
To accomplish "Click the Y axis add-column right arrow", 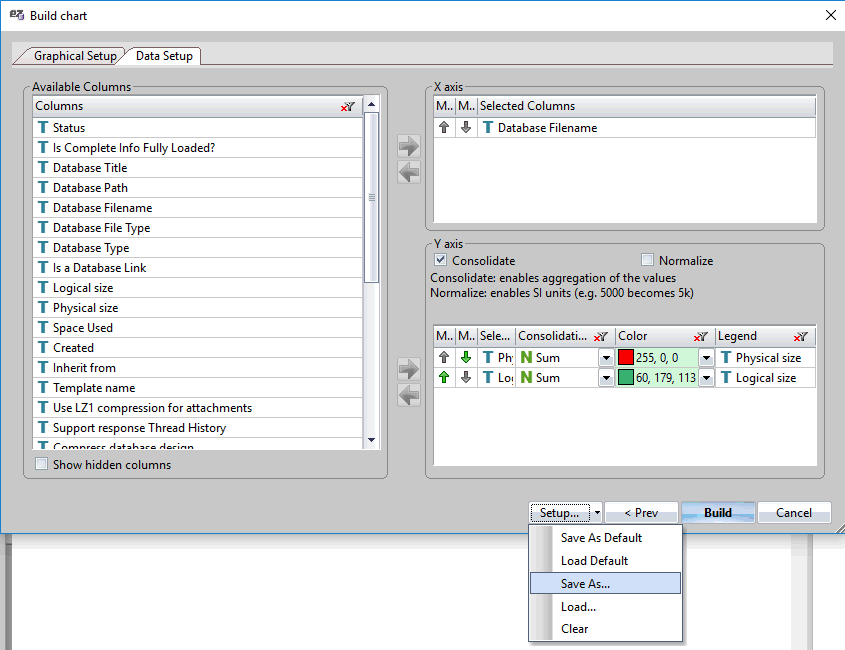I will (408, 370).
